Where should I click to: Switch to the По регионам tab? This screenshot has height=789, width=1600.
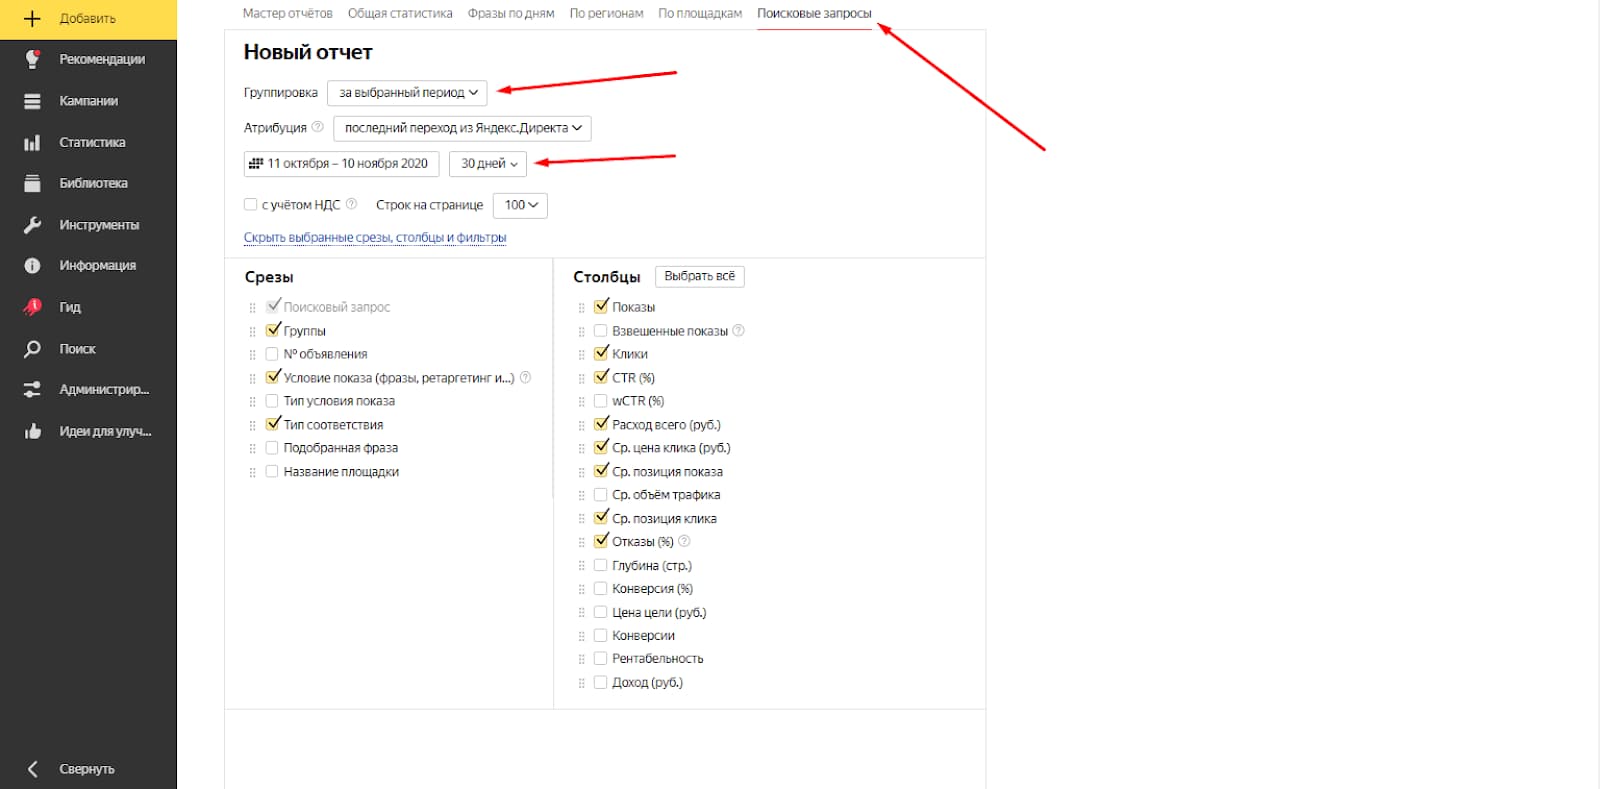pyautogui.click(x=606, y=13)
